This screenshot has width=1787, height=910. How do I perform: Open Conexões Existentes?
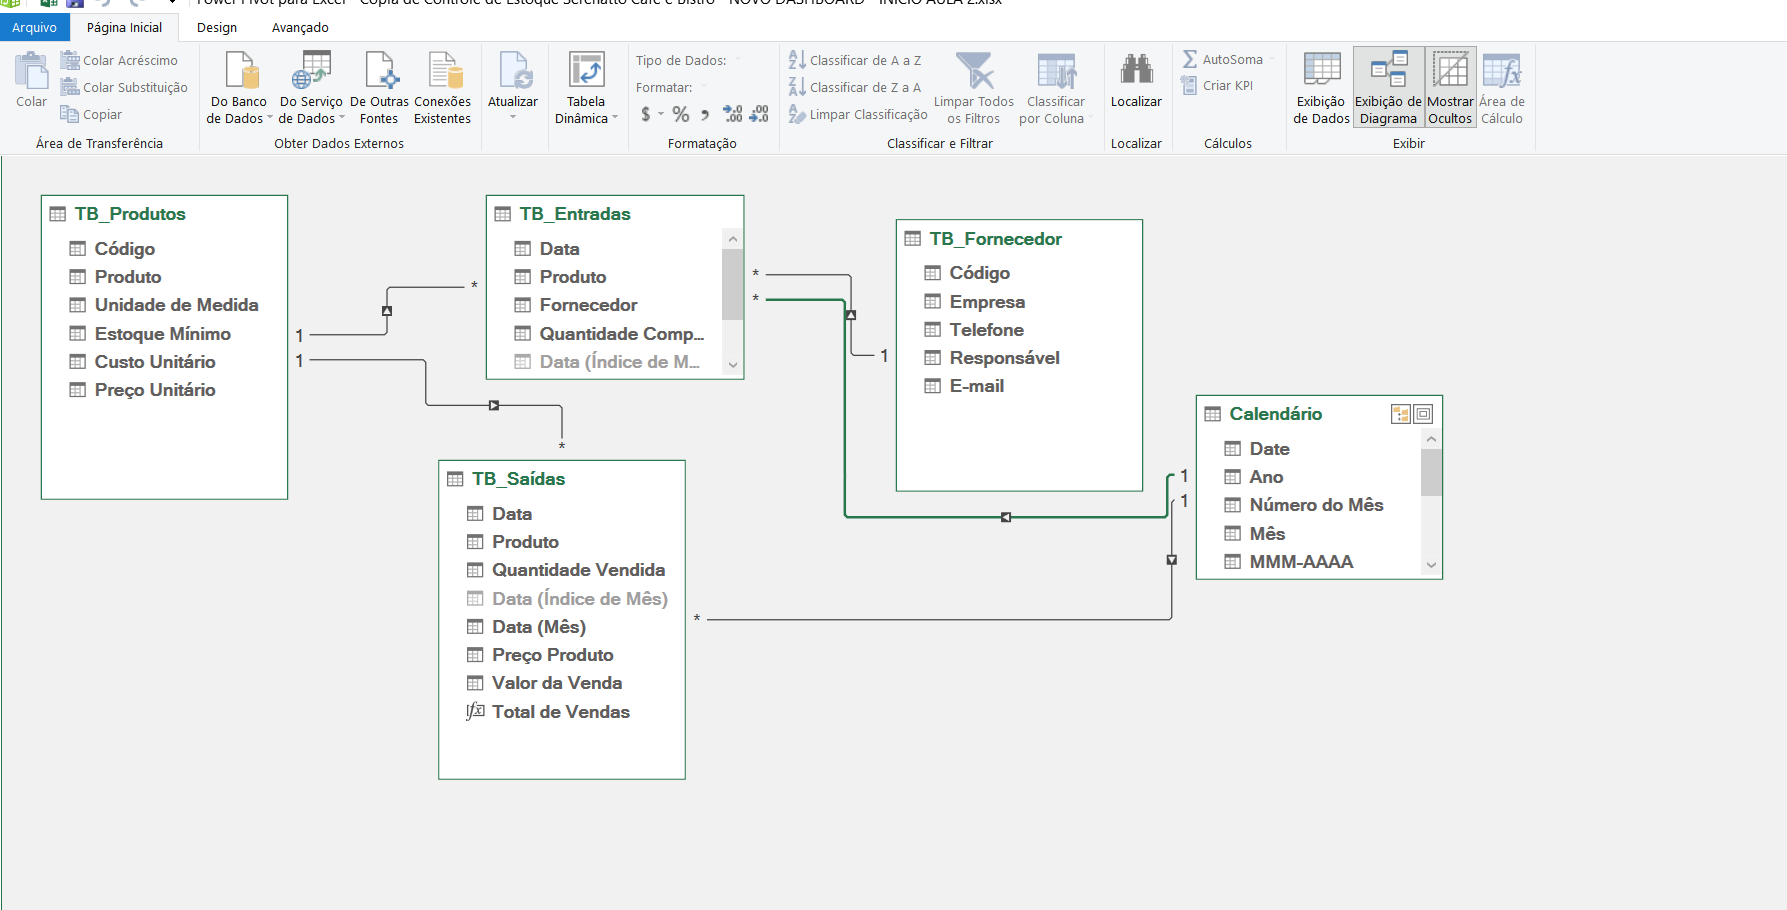pos(442,88)
